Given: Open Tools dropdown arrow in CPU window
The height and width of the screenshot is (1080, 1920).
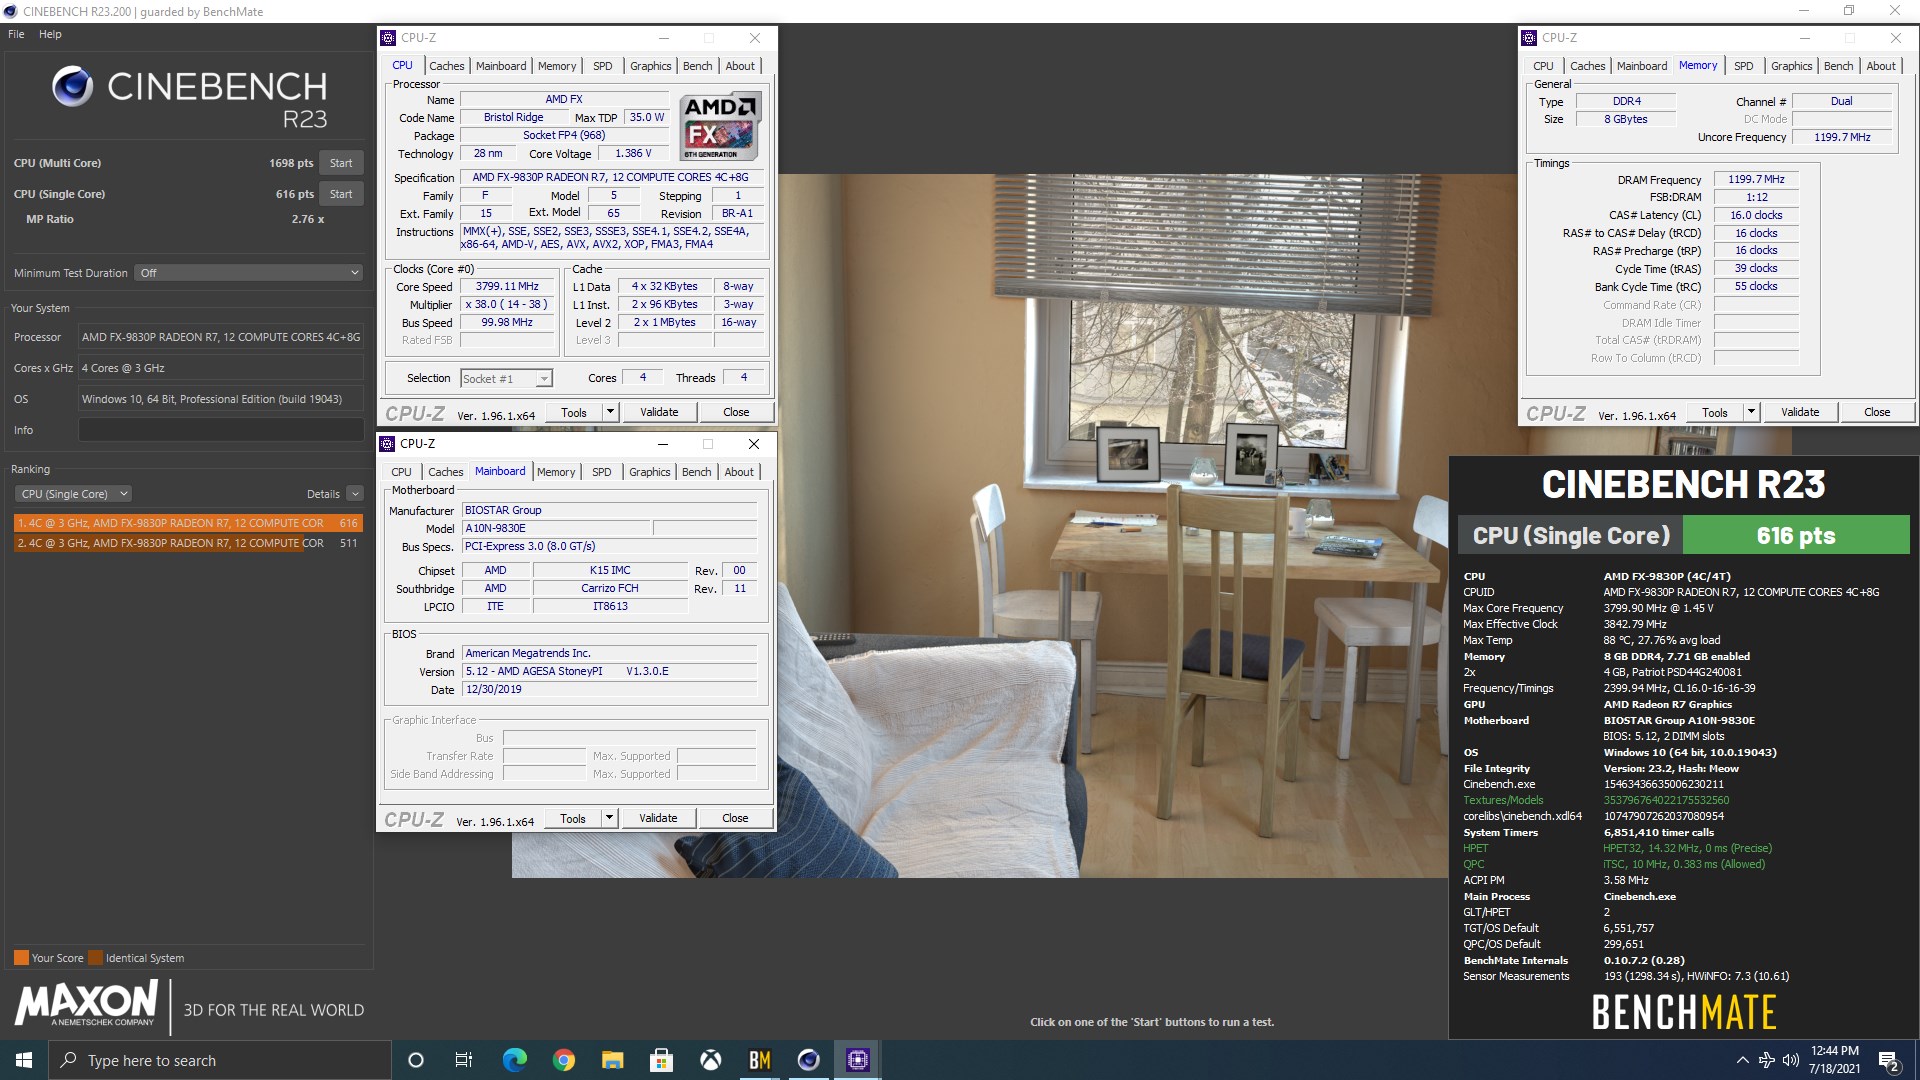Looking at the screenshot, I should click(x=610, y=412).
